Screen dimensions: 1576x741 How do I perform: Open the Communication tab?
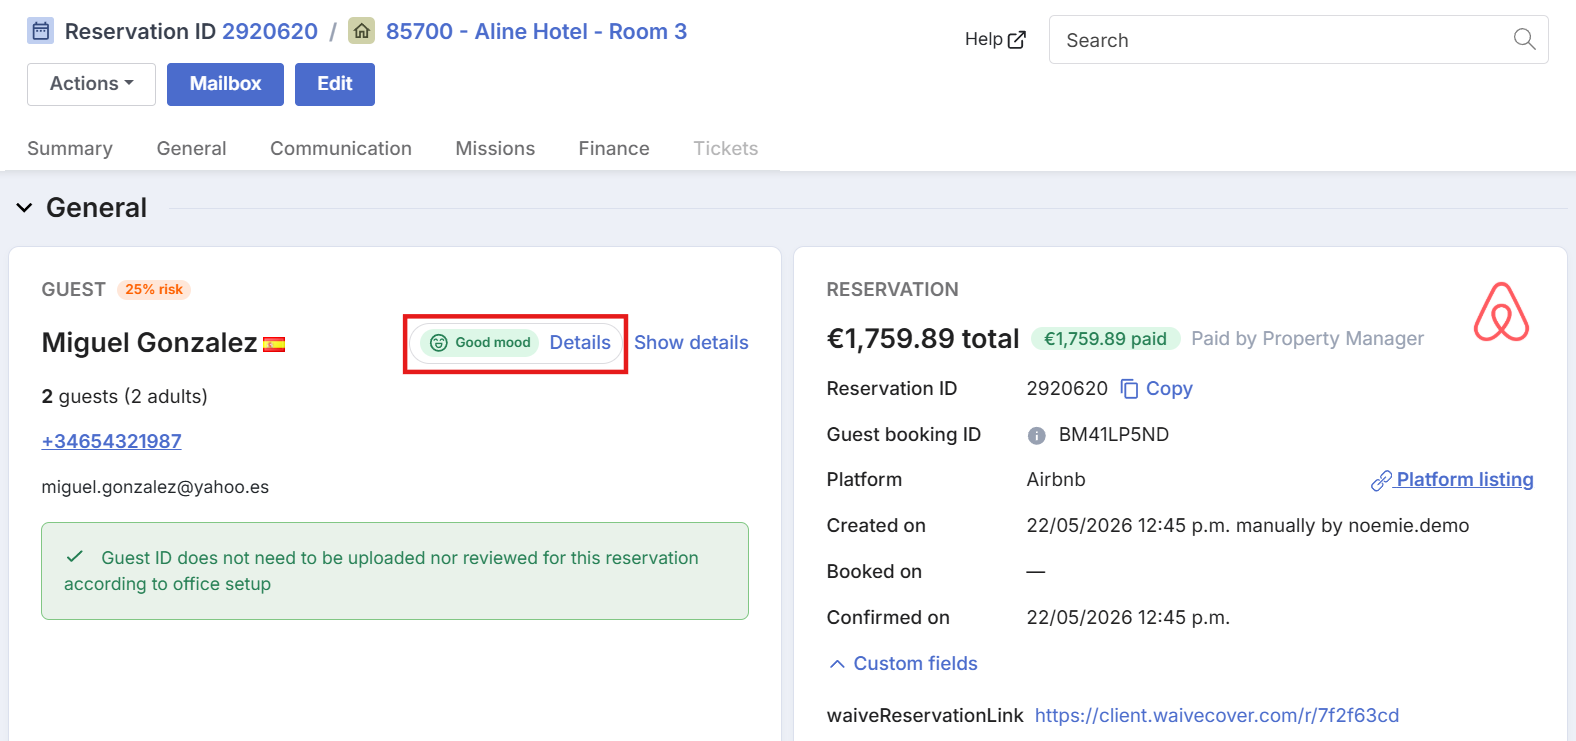click(341, 148)
